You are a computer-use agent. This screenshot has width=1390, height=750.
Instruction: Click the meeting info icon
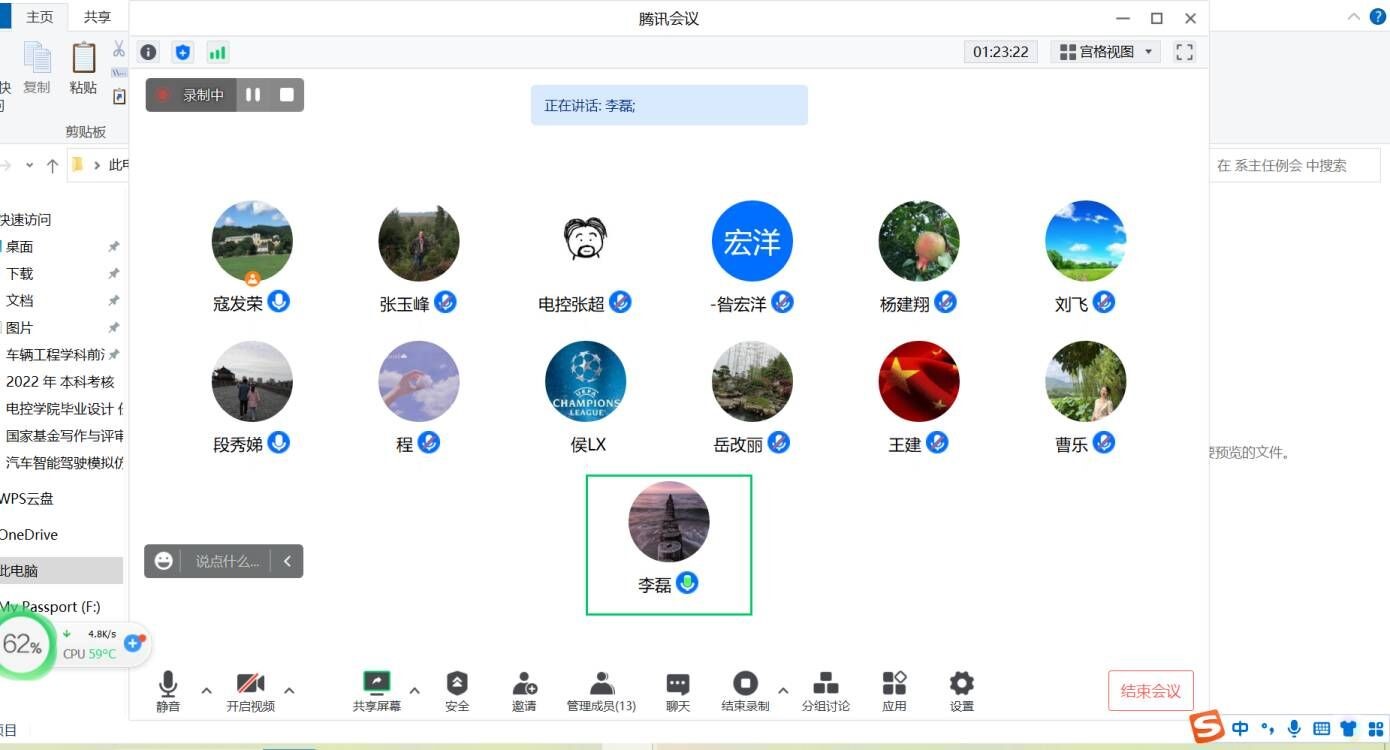click(x=148, y=52)
